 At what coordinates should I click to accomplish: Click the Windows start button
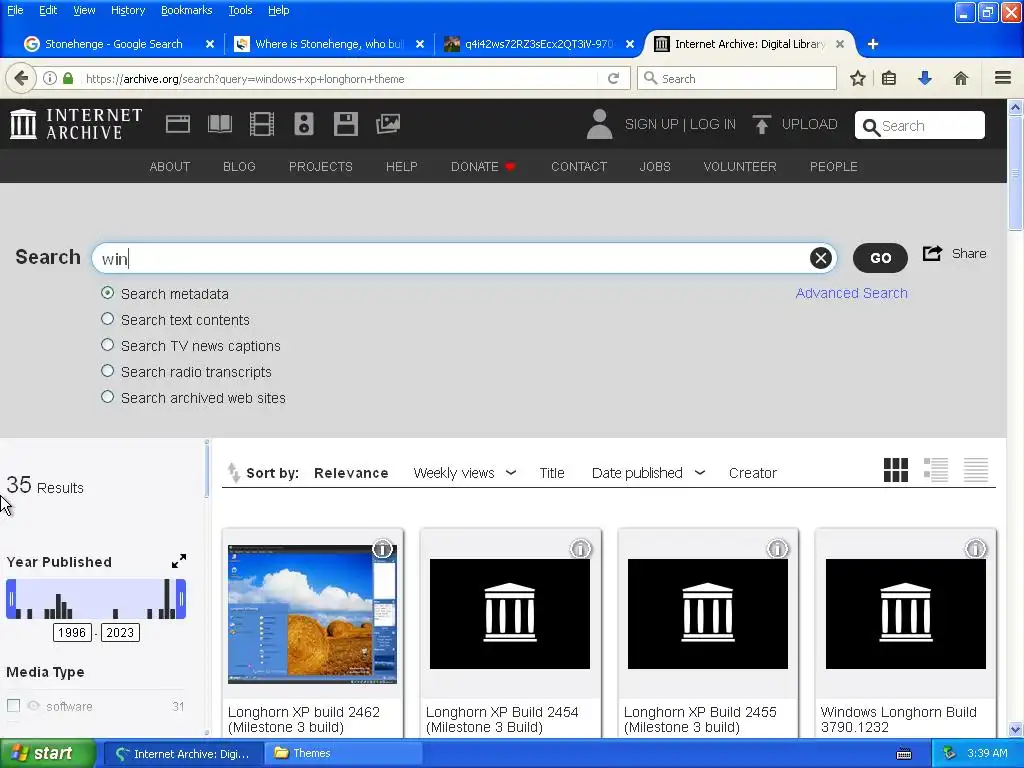pos(47,753)
